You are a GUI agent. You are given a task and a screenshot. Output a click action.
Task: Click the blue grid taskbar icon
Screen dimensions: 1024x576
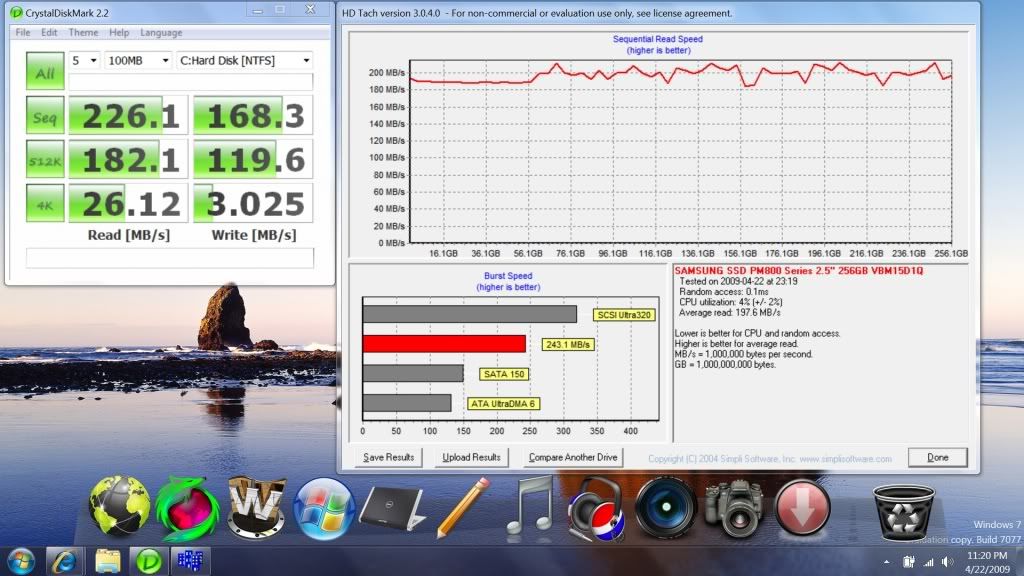pos(190,561)
